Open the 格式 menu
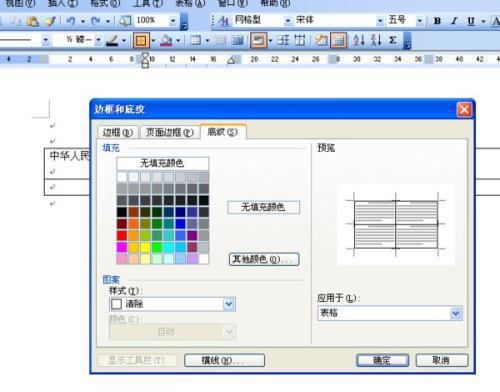 pos(105,3)
